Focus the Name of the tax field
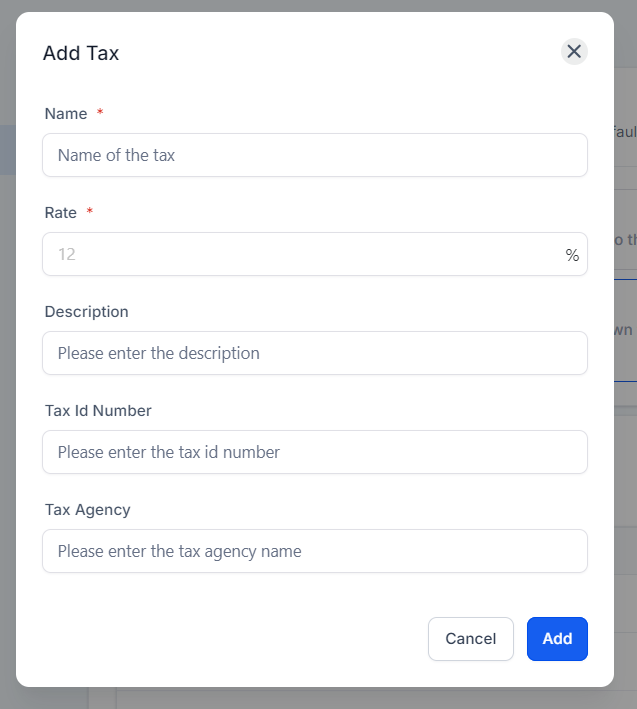Screen dimensions: 637x709 [315, 155]
